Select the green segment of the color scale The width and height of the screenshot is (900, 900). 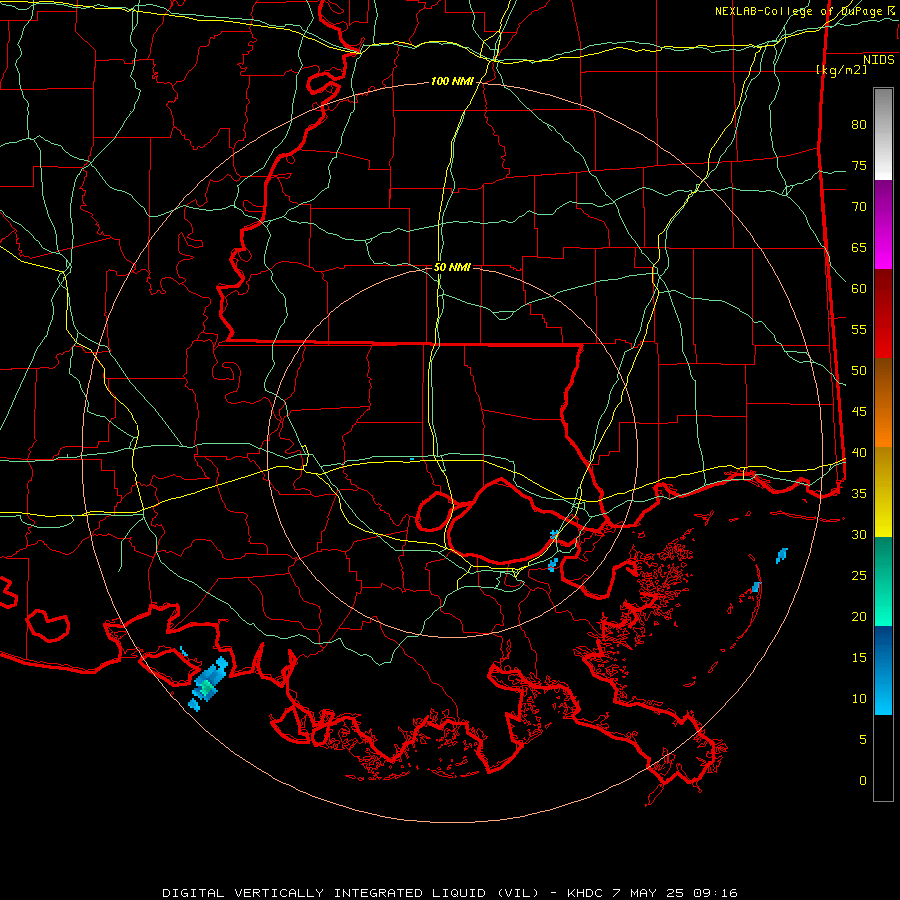click(x=883, y=581)
